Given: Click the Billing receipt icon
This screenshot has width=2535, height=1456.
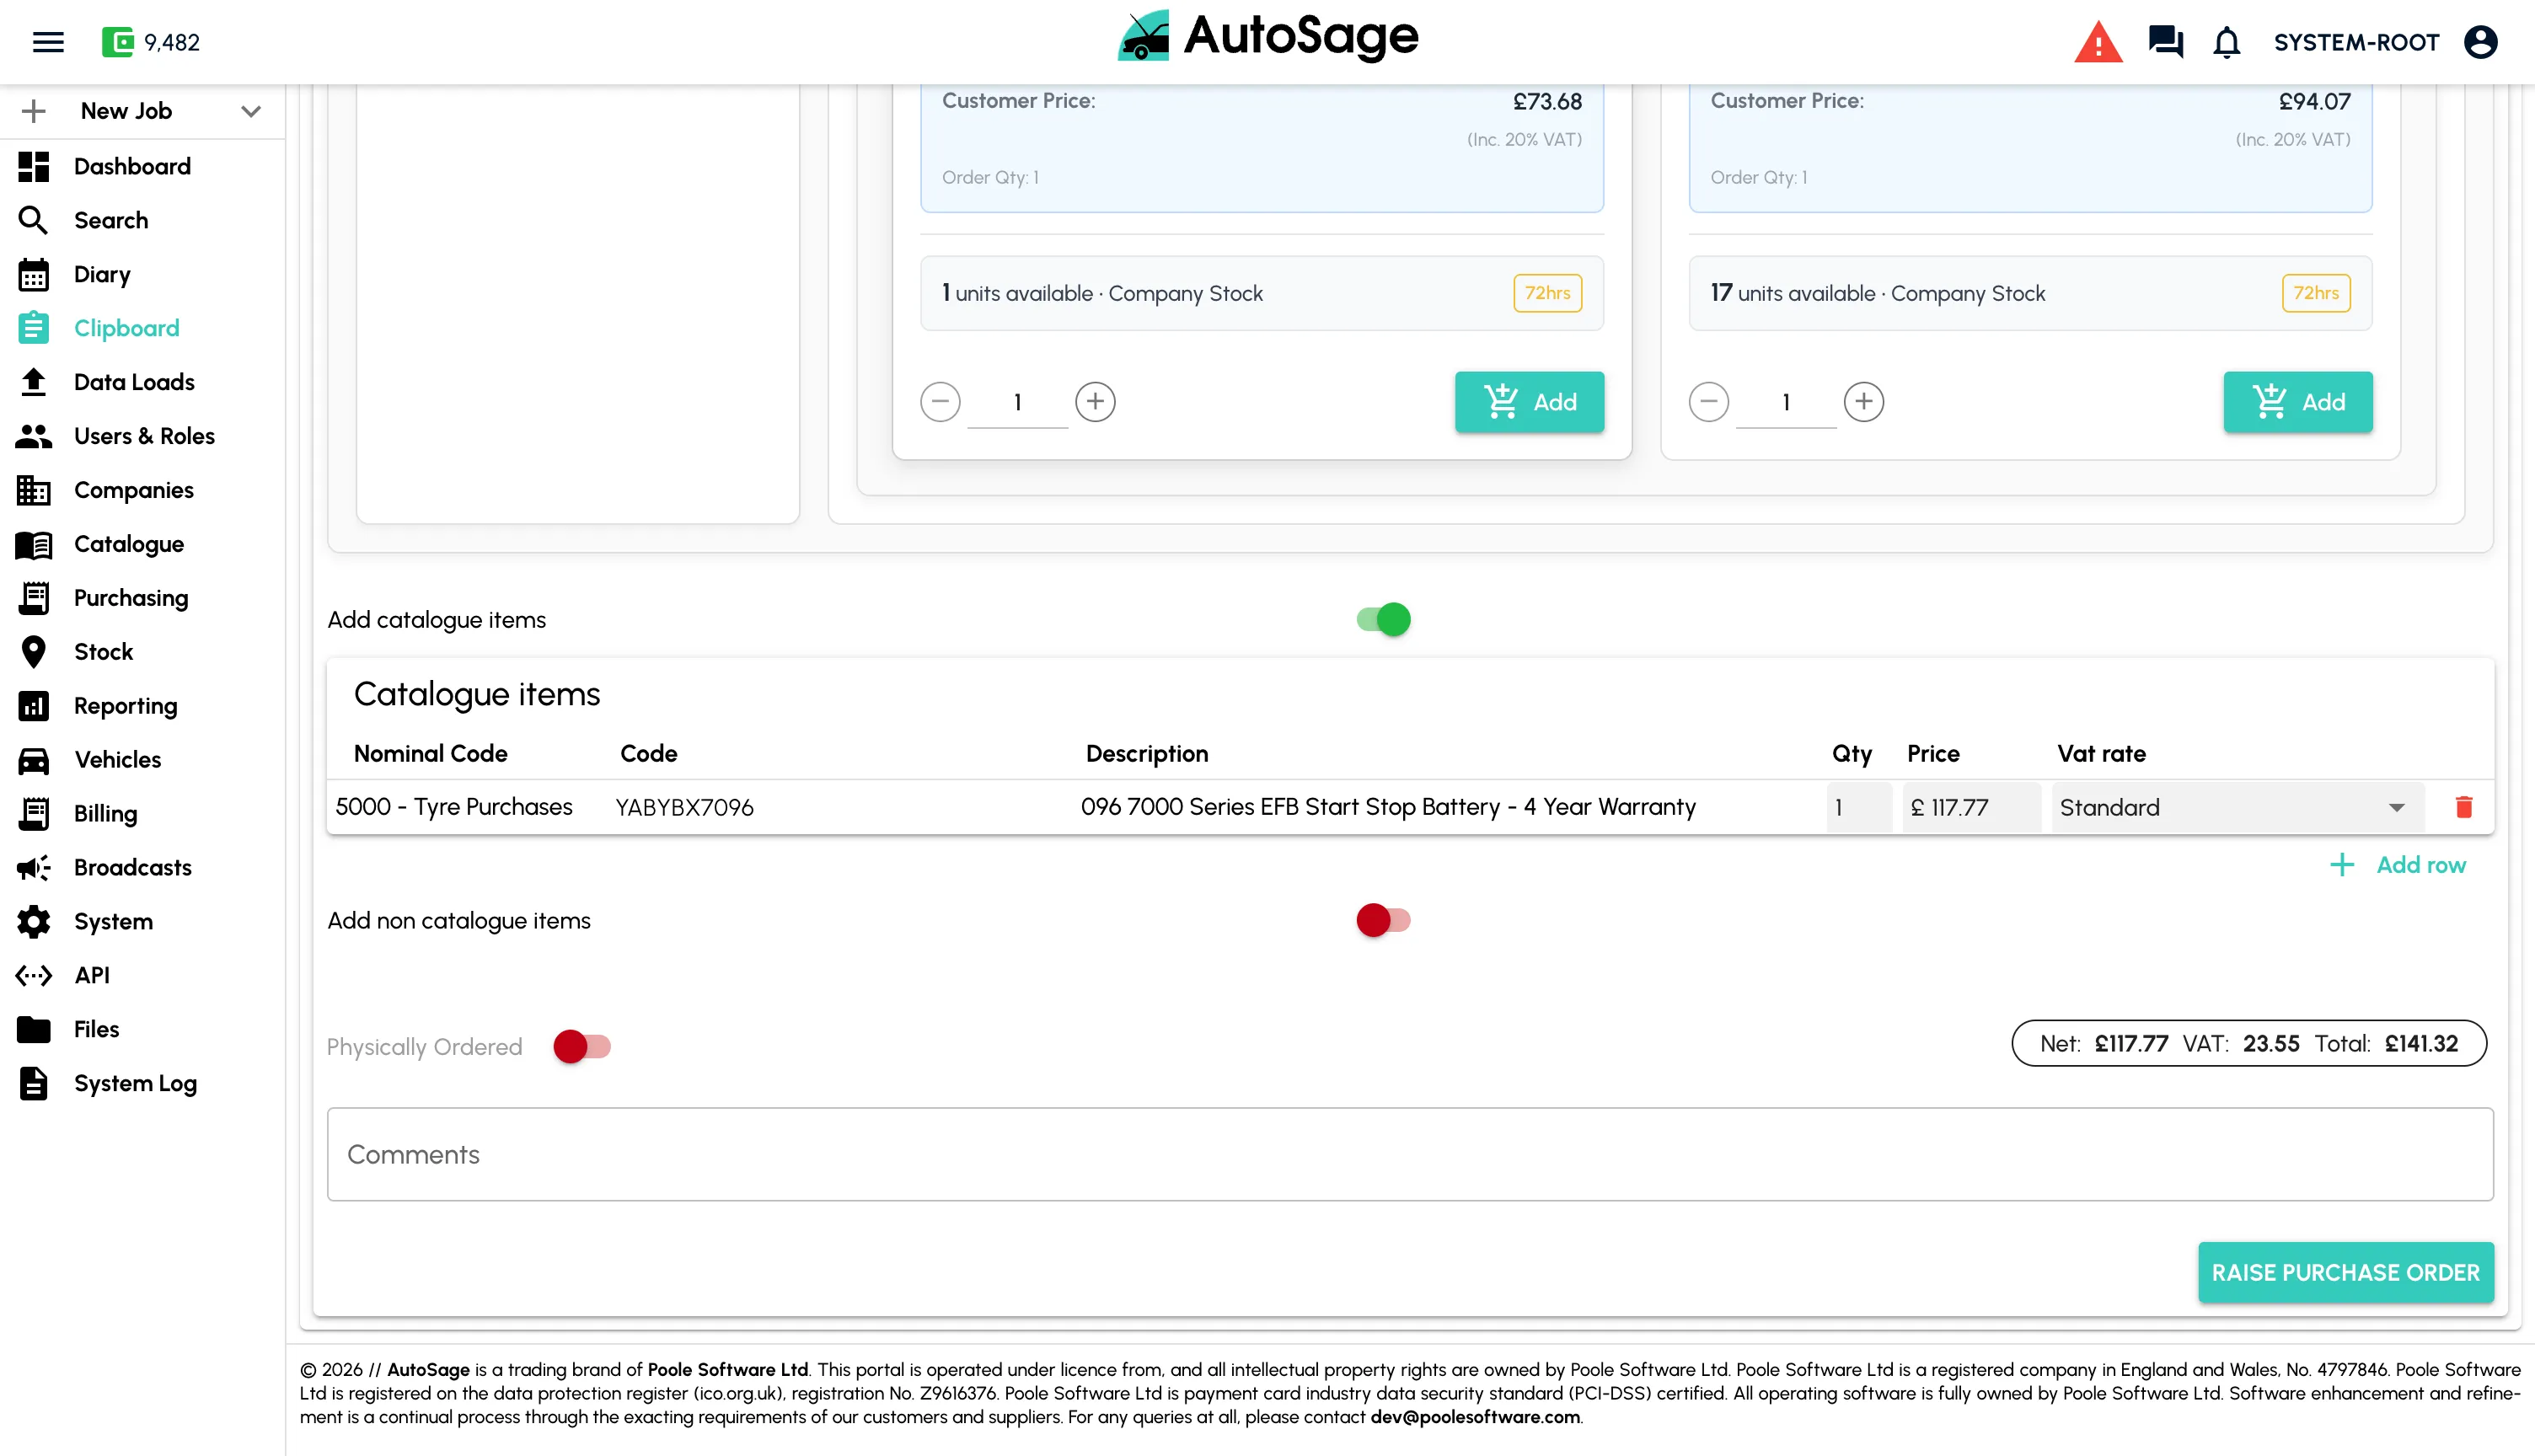Looking at the screenshot, I should coord(33,814).
